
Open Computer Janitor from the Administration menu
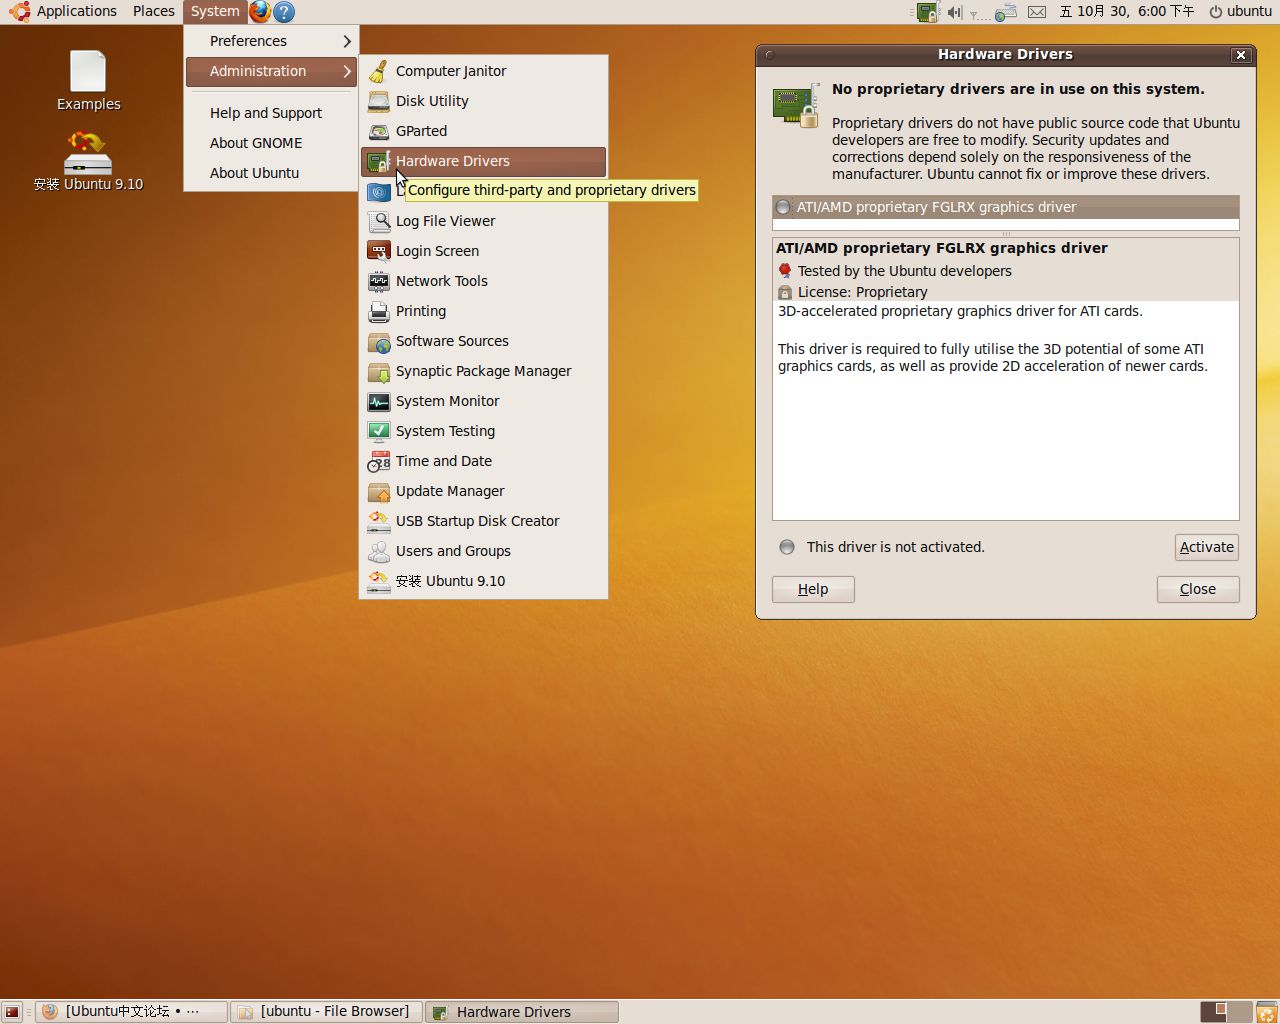[483, 71]
